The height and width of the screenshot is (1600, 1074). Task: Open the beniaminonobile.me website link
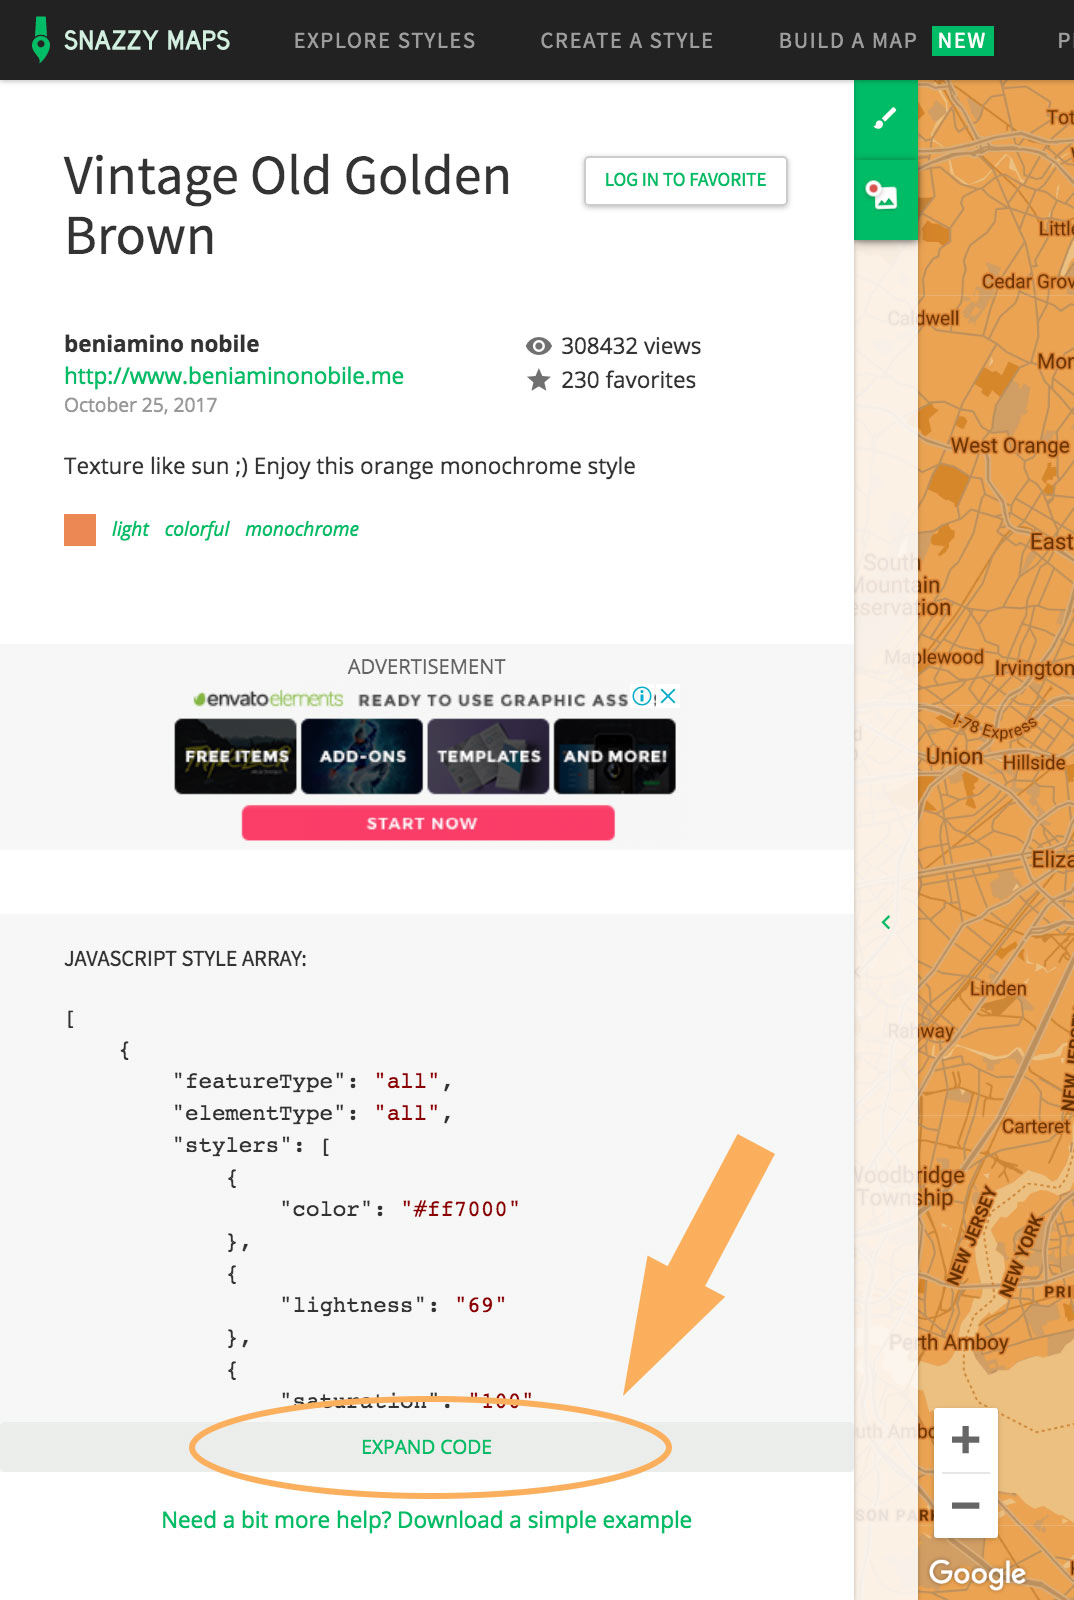pos(234,376)
